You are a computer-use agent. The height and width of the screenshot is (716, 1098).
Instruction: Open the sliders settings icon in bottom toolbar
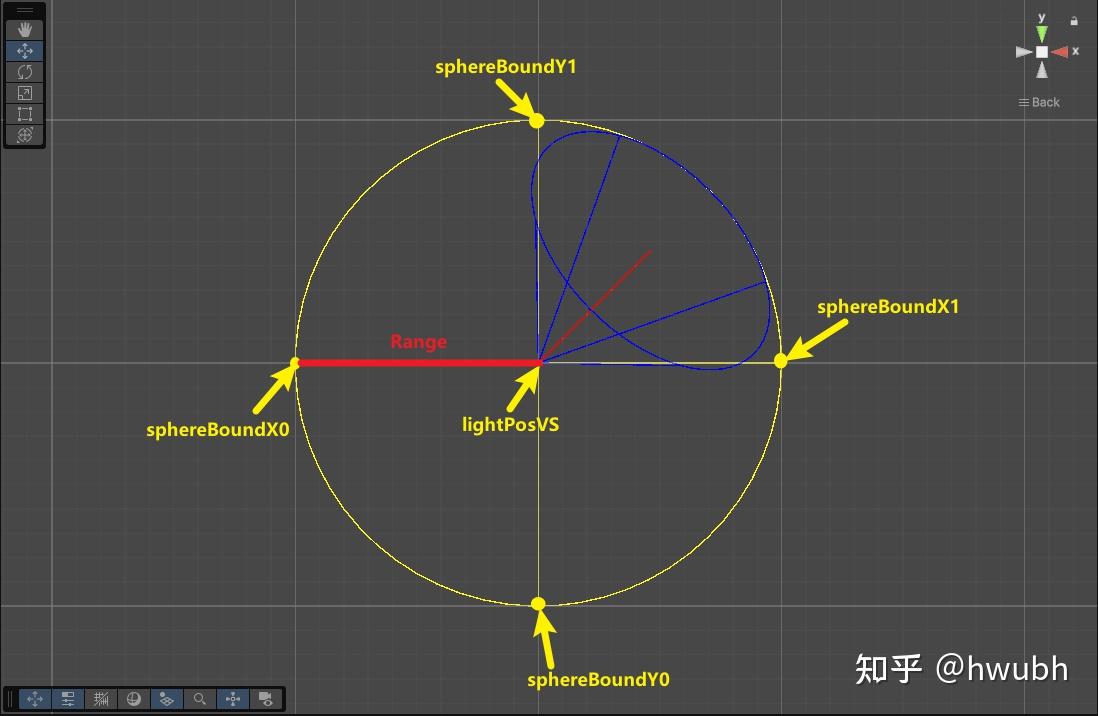click(68, 698)
